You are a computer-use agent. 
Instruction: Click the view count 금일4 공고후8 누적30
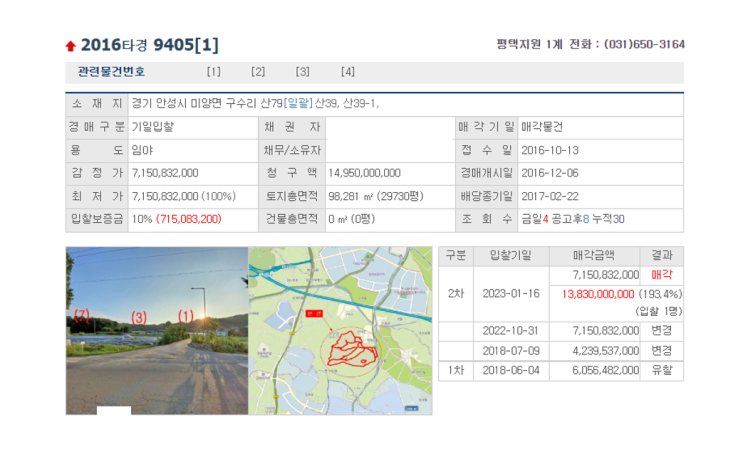573,219
